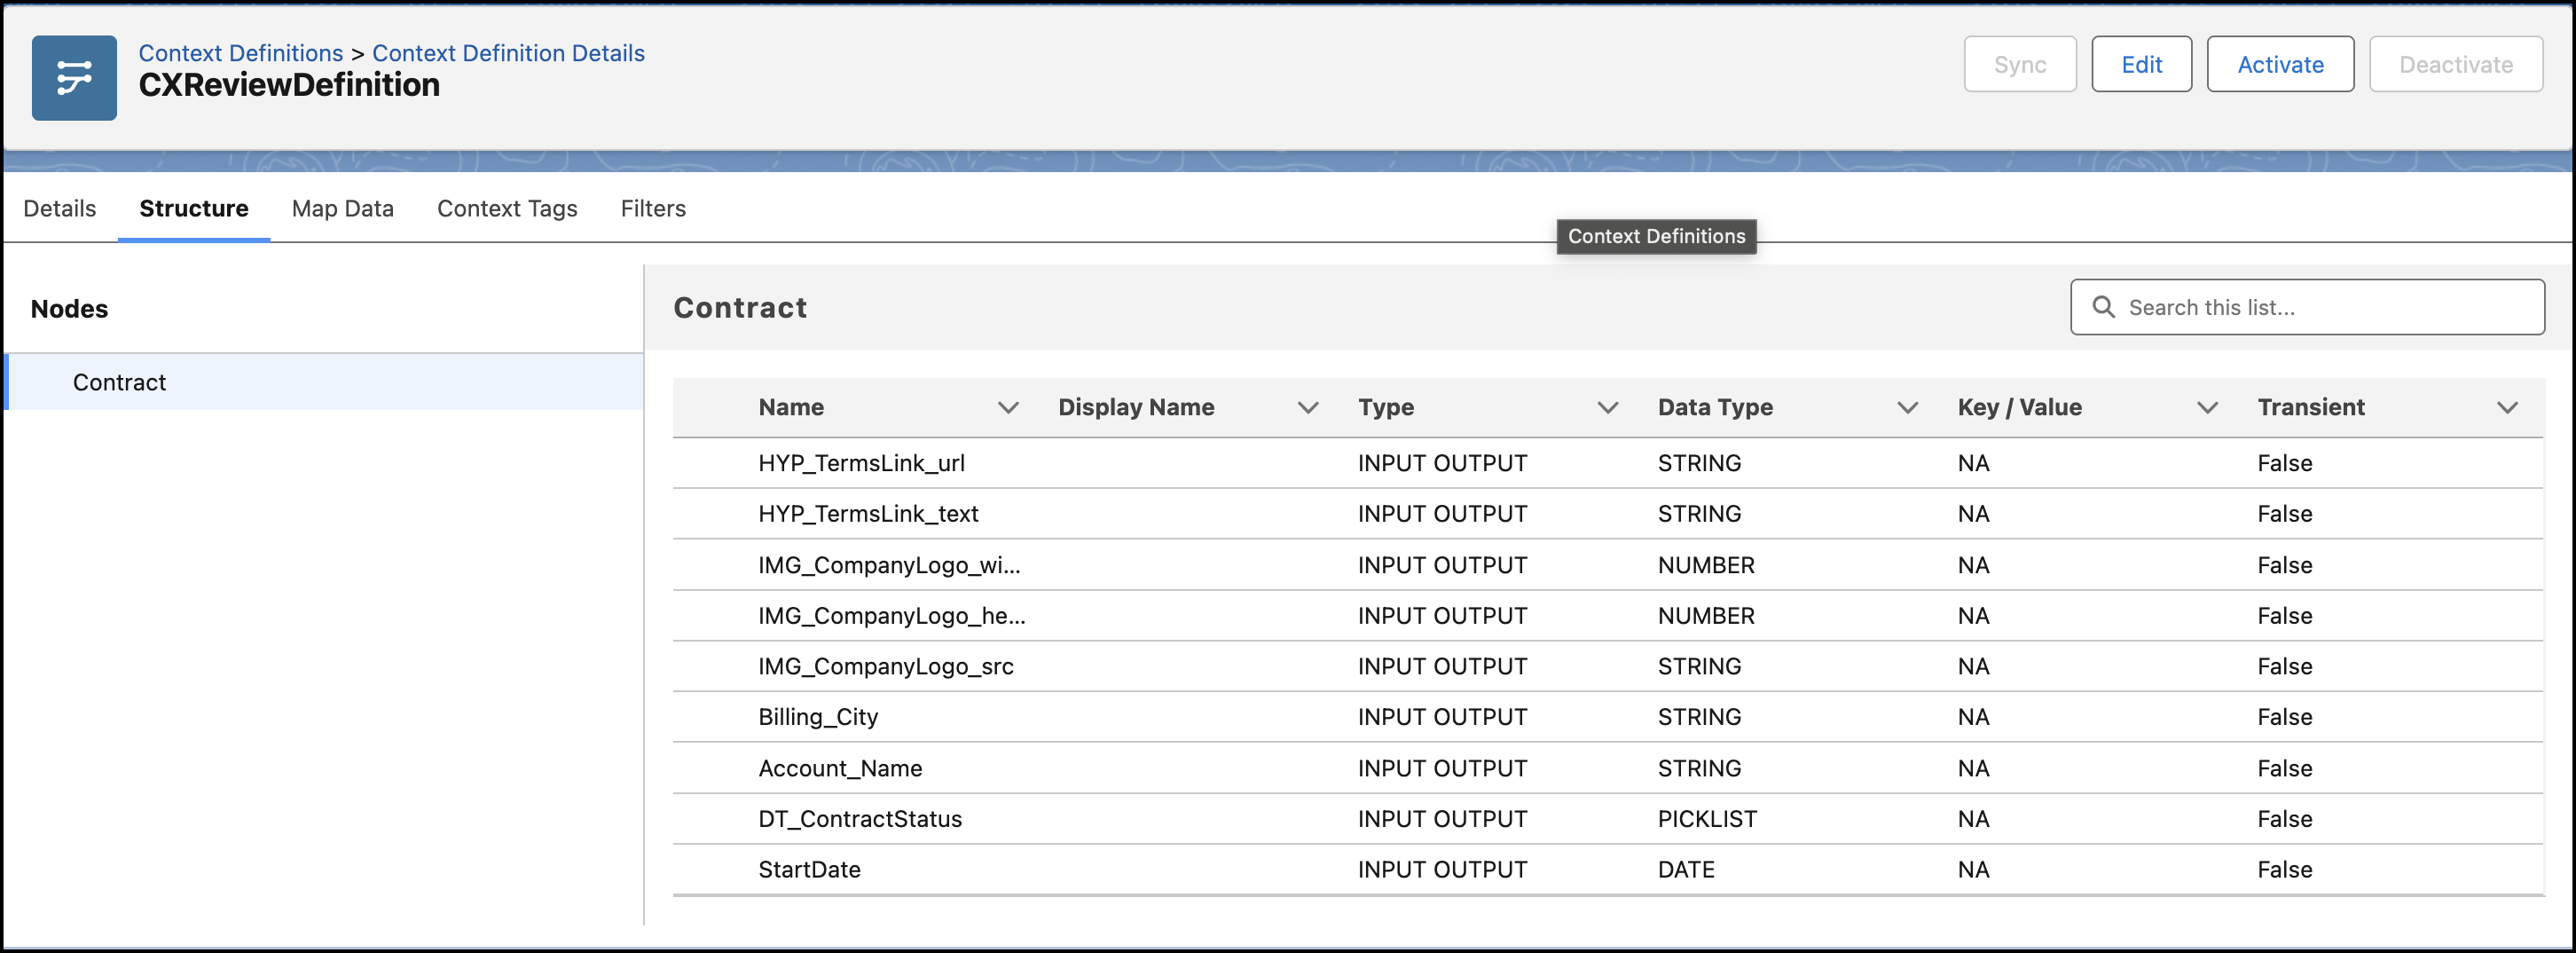Open the Key / Value column dropdown
The width and height of the screenshot is (2576, 953).
tap(2208, 407)
